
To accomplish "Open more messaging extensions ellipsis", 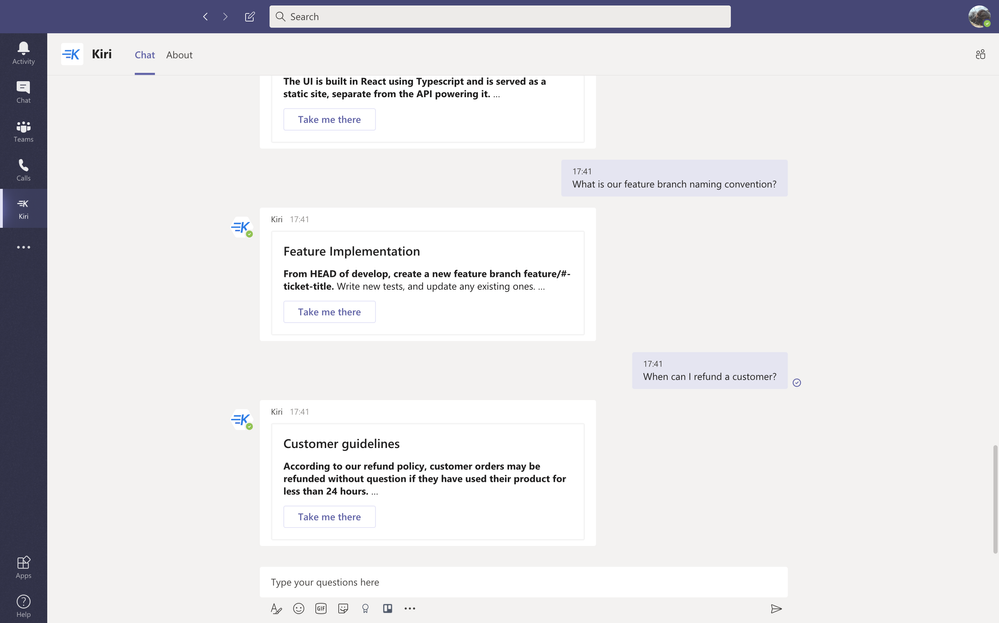I will [x=410, y=608].
